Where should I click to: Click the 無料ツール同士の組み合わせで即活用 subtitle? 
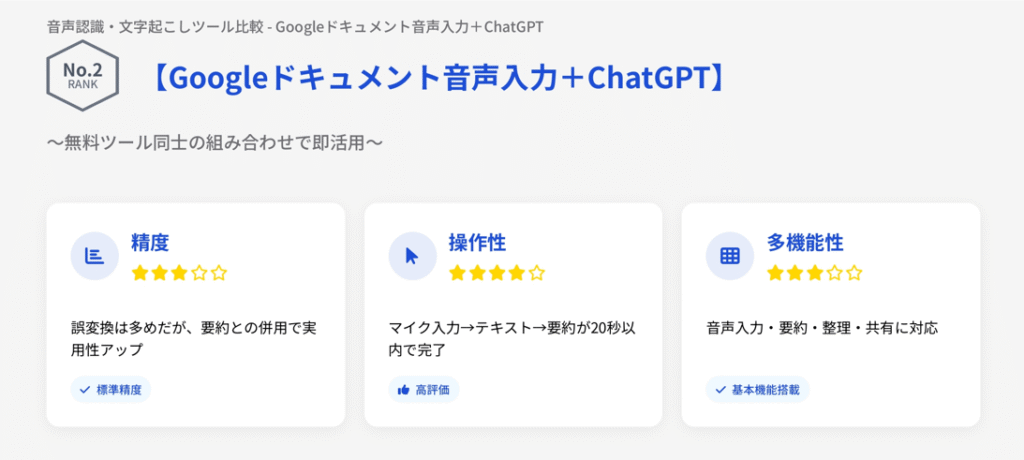pos(215,142)
